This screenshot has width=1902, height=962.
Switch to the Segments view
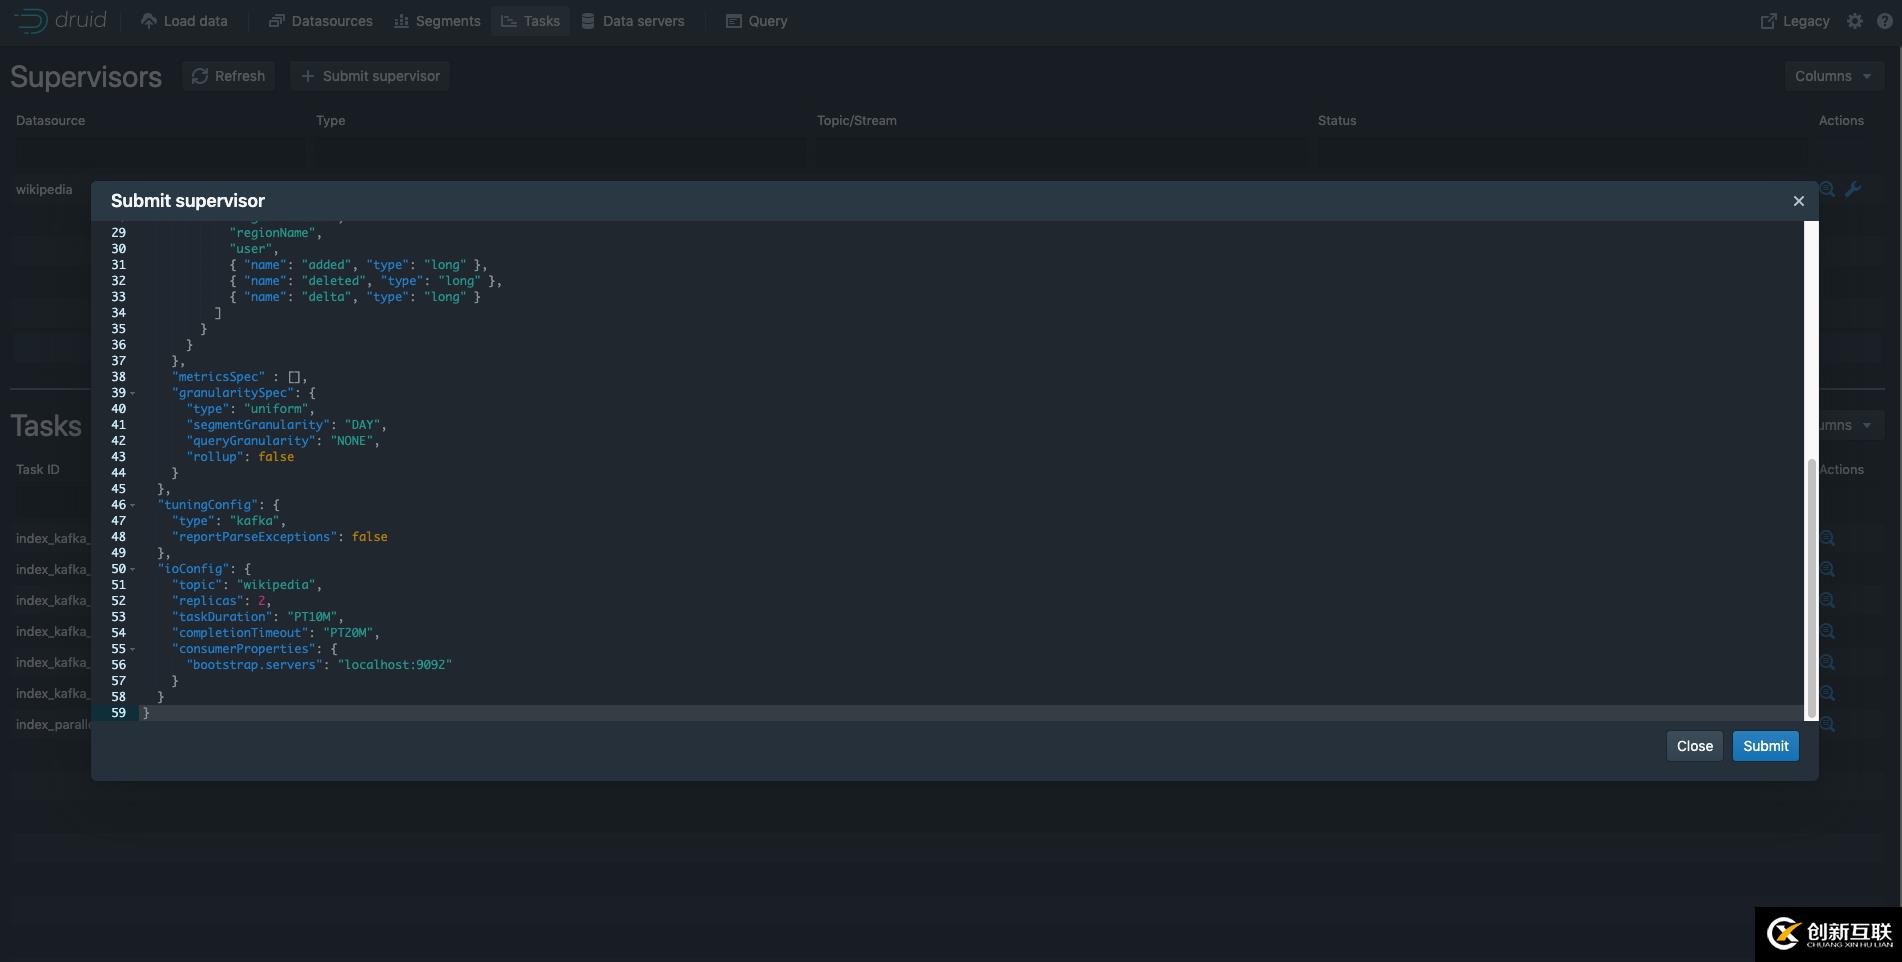click(x=437, y=21)
